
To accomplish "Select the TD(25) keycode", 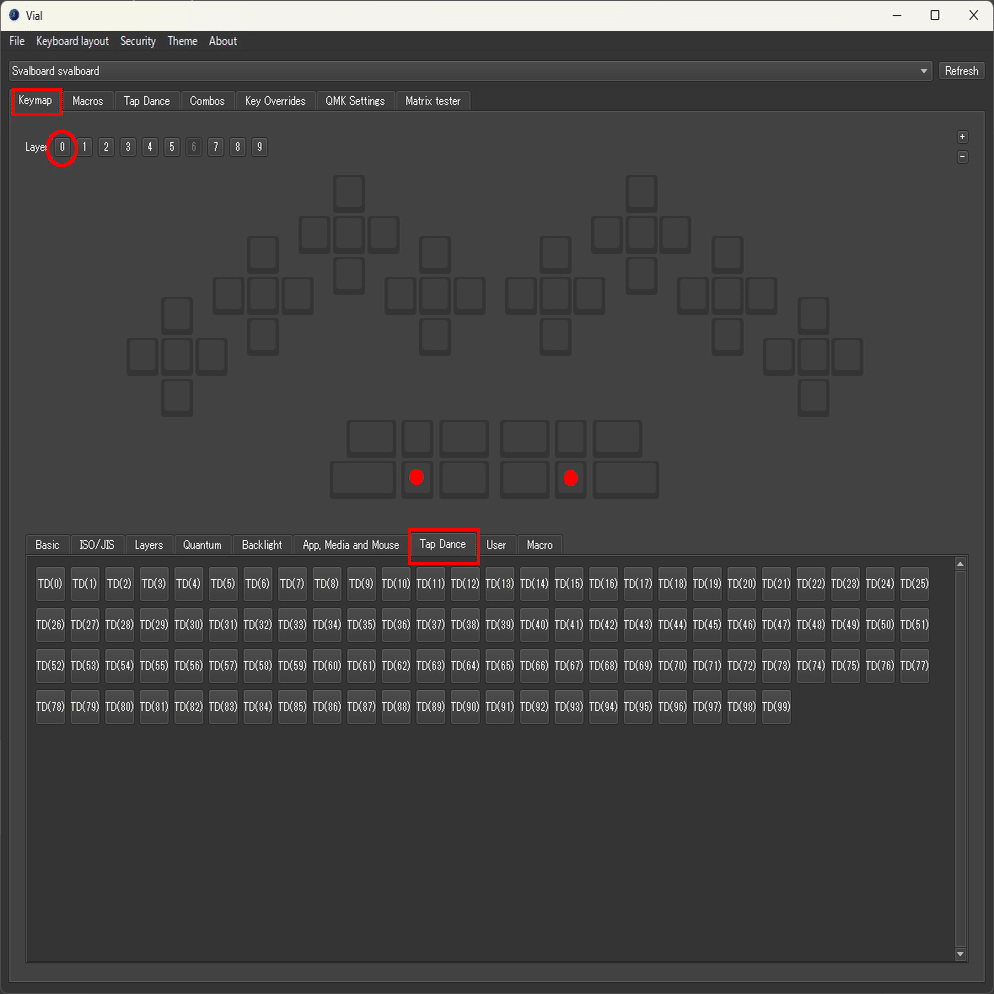I will point(914,584).
